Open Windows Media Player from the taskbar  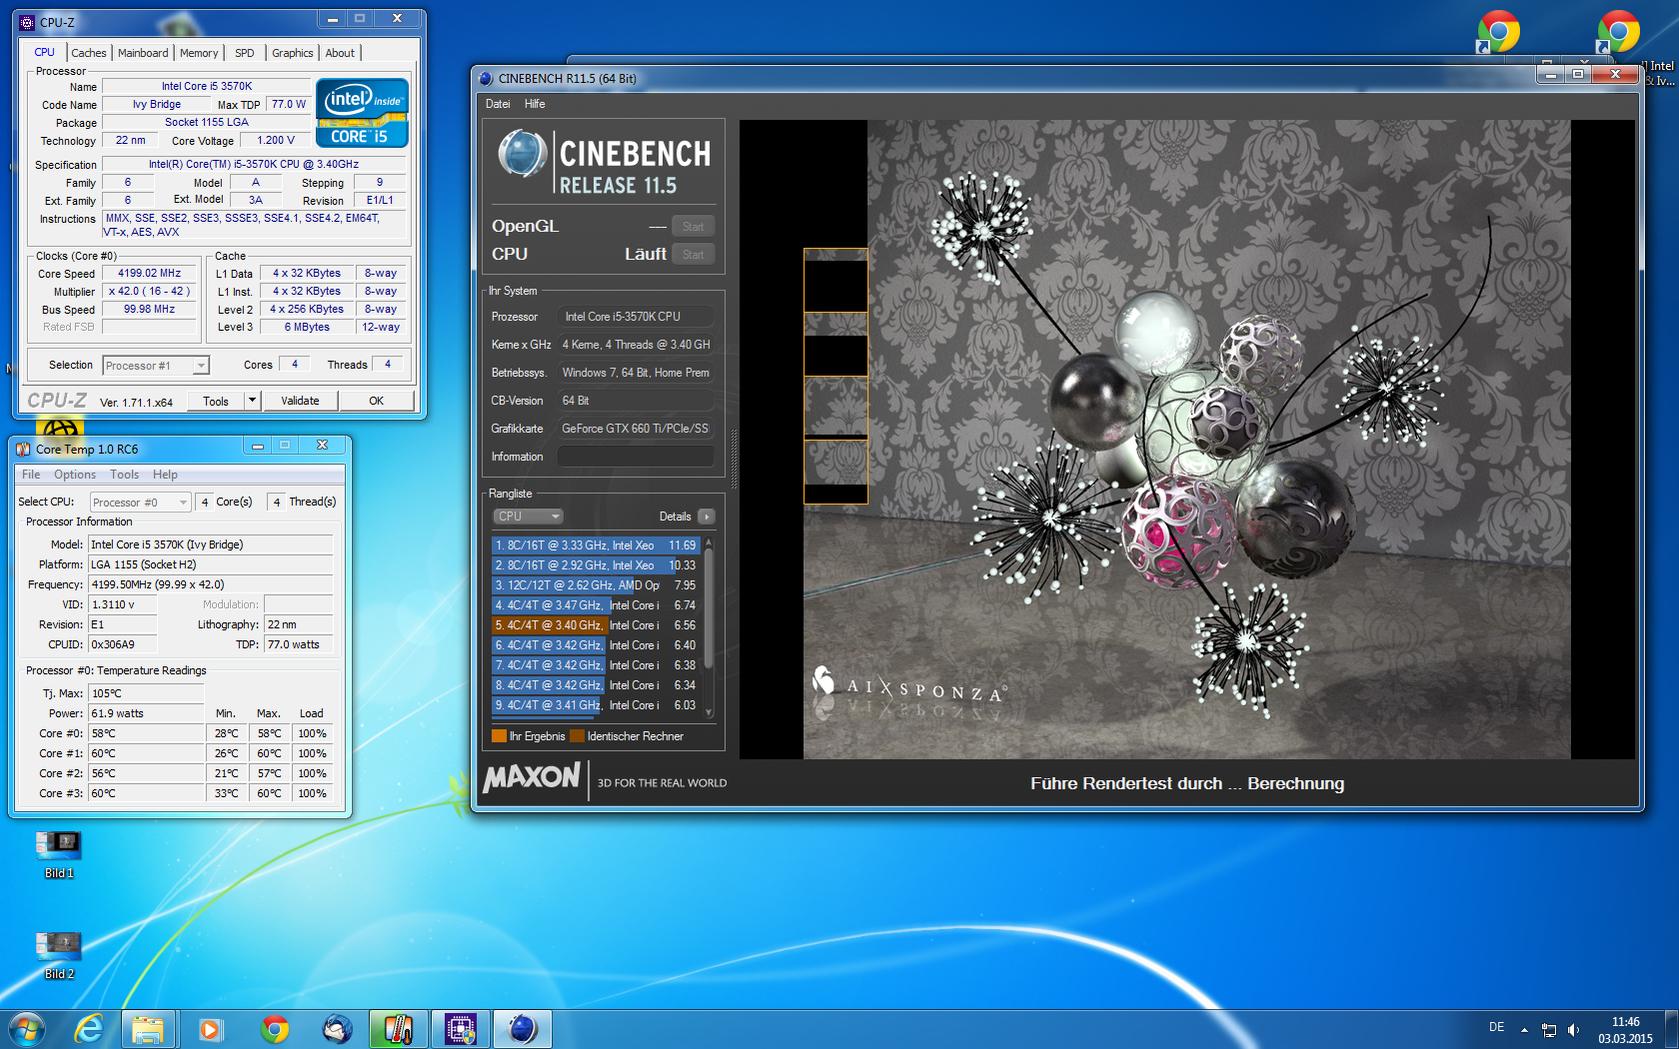[210, 1029]
